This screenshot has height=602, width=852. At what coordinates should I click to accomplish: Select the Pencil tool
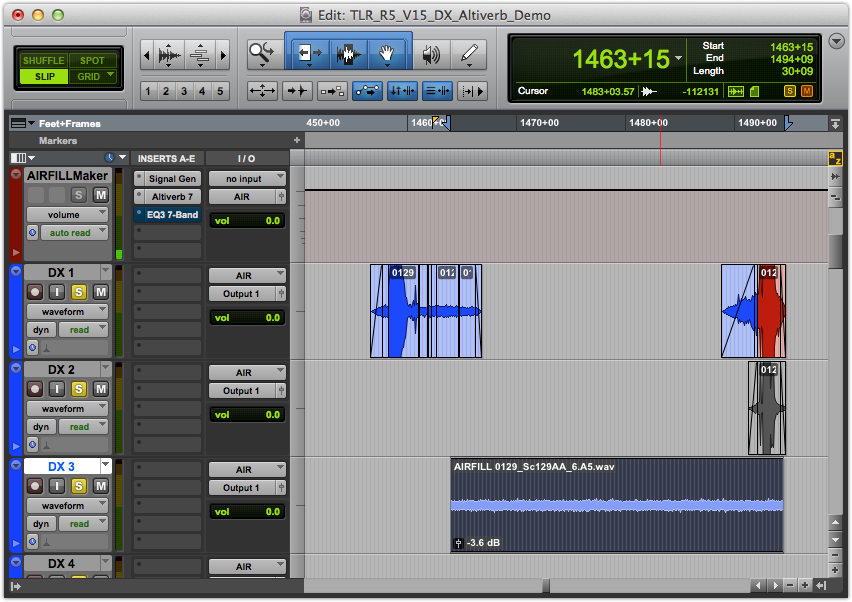point(468,55)
